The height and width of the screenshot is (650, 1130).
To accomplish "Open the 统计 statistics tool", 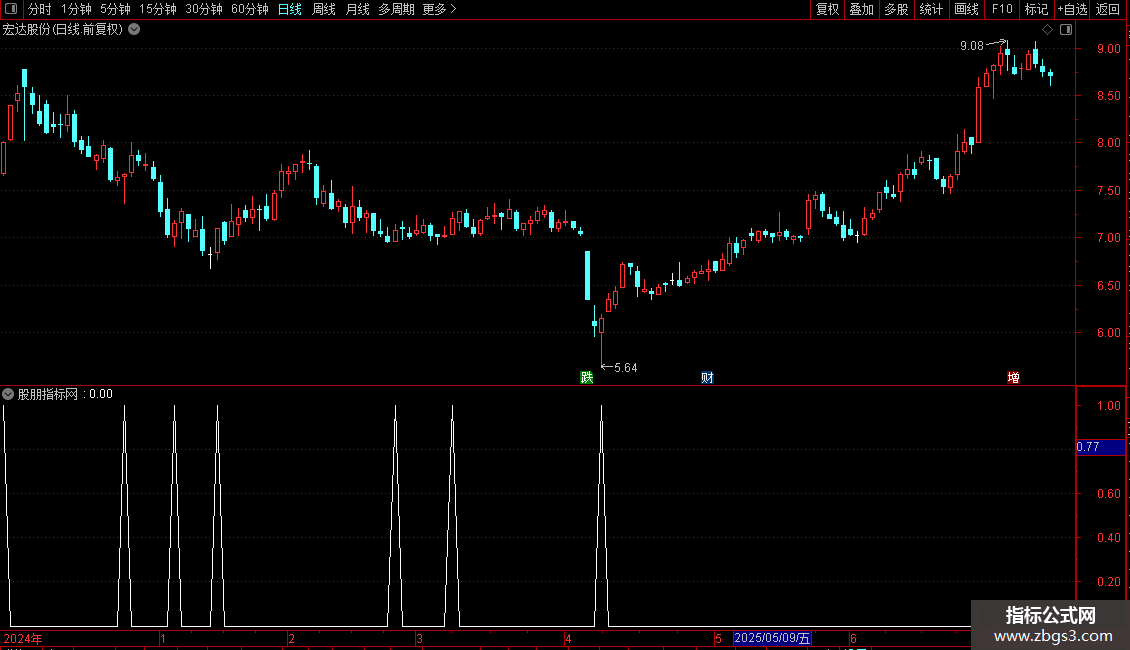I will (x=931, y=9).
